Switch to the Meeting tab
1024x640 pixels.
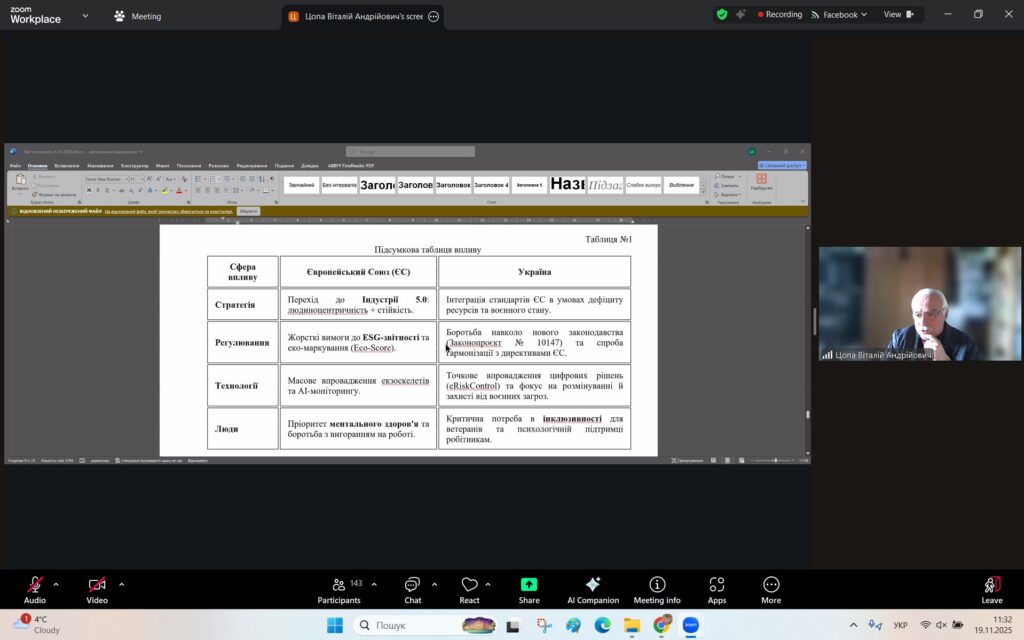tap(138, 16)
